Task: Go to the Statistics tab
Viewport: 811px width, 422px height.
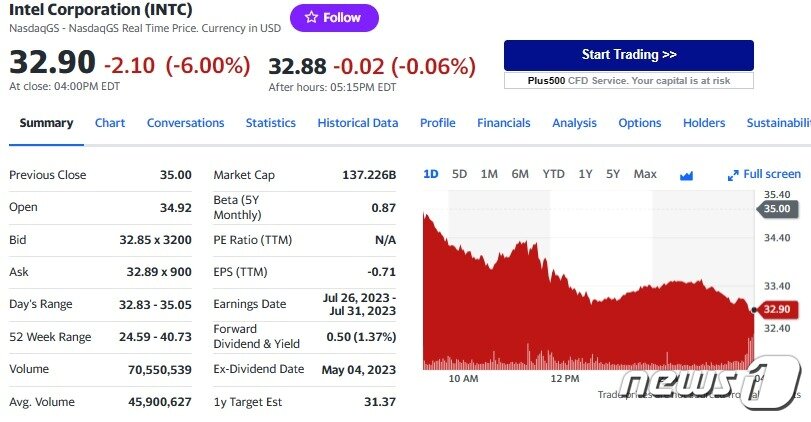Action: pyautogui.click(x=271, y=123)
